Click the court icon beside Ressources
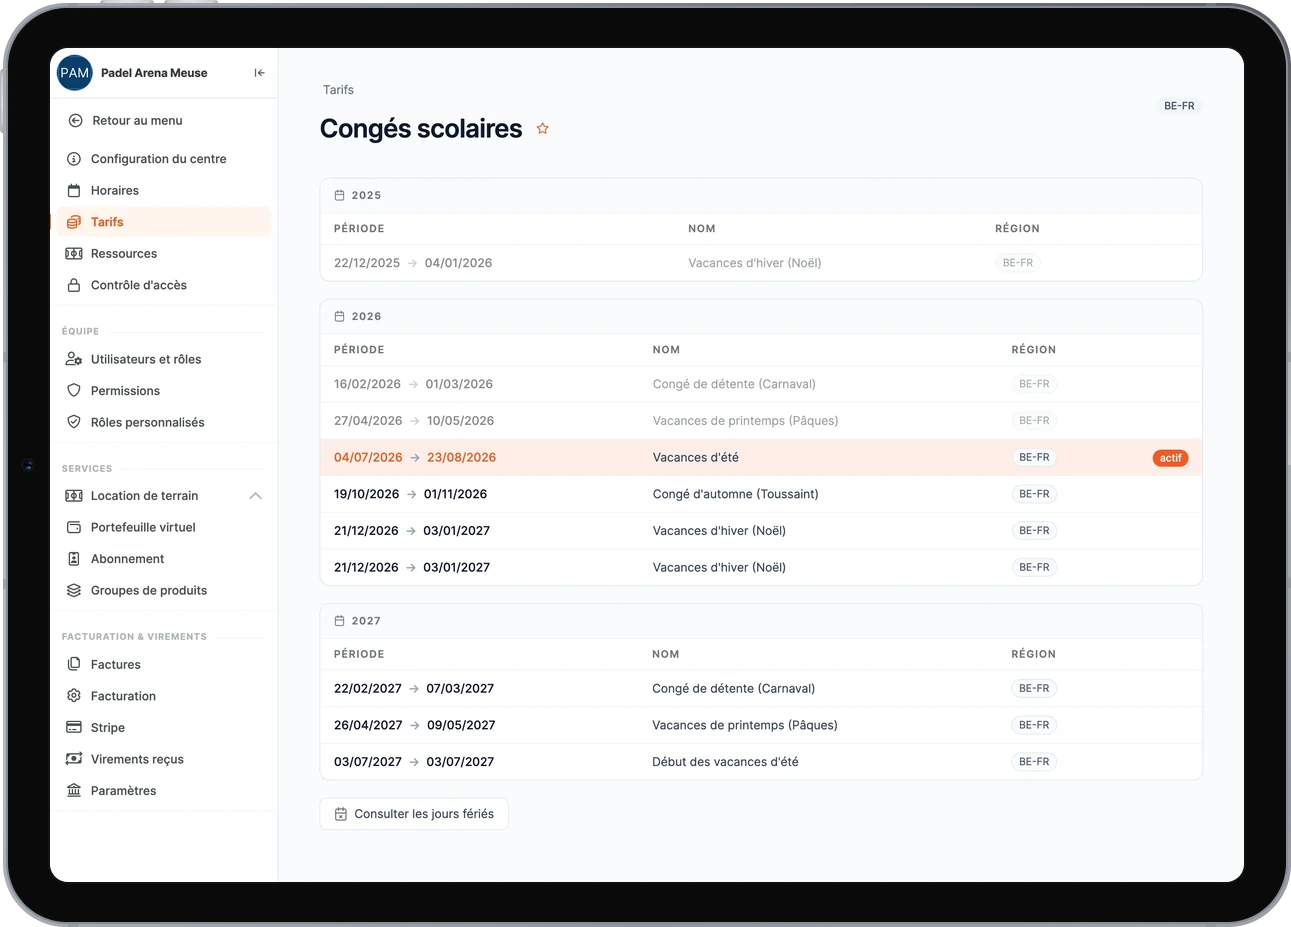 74,254
